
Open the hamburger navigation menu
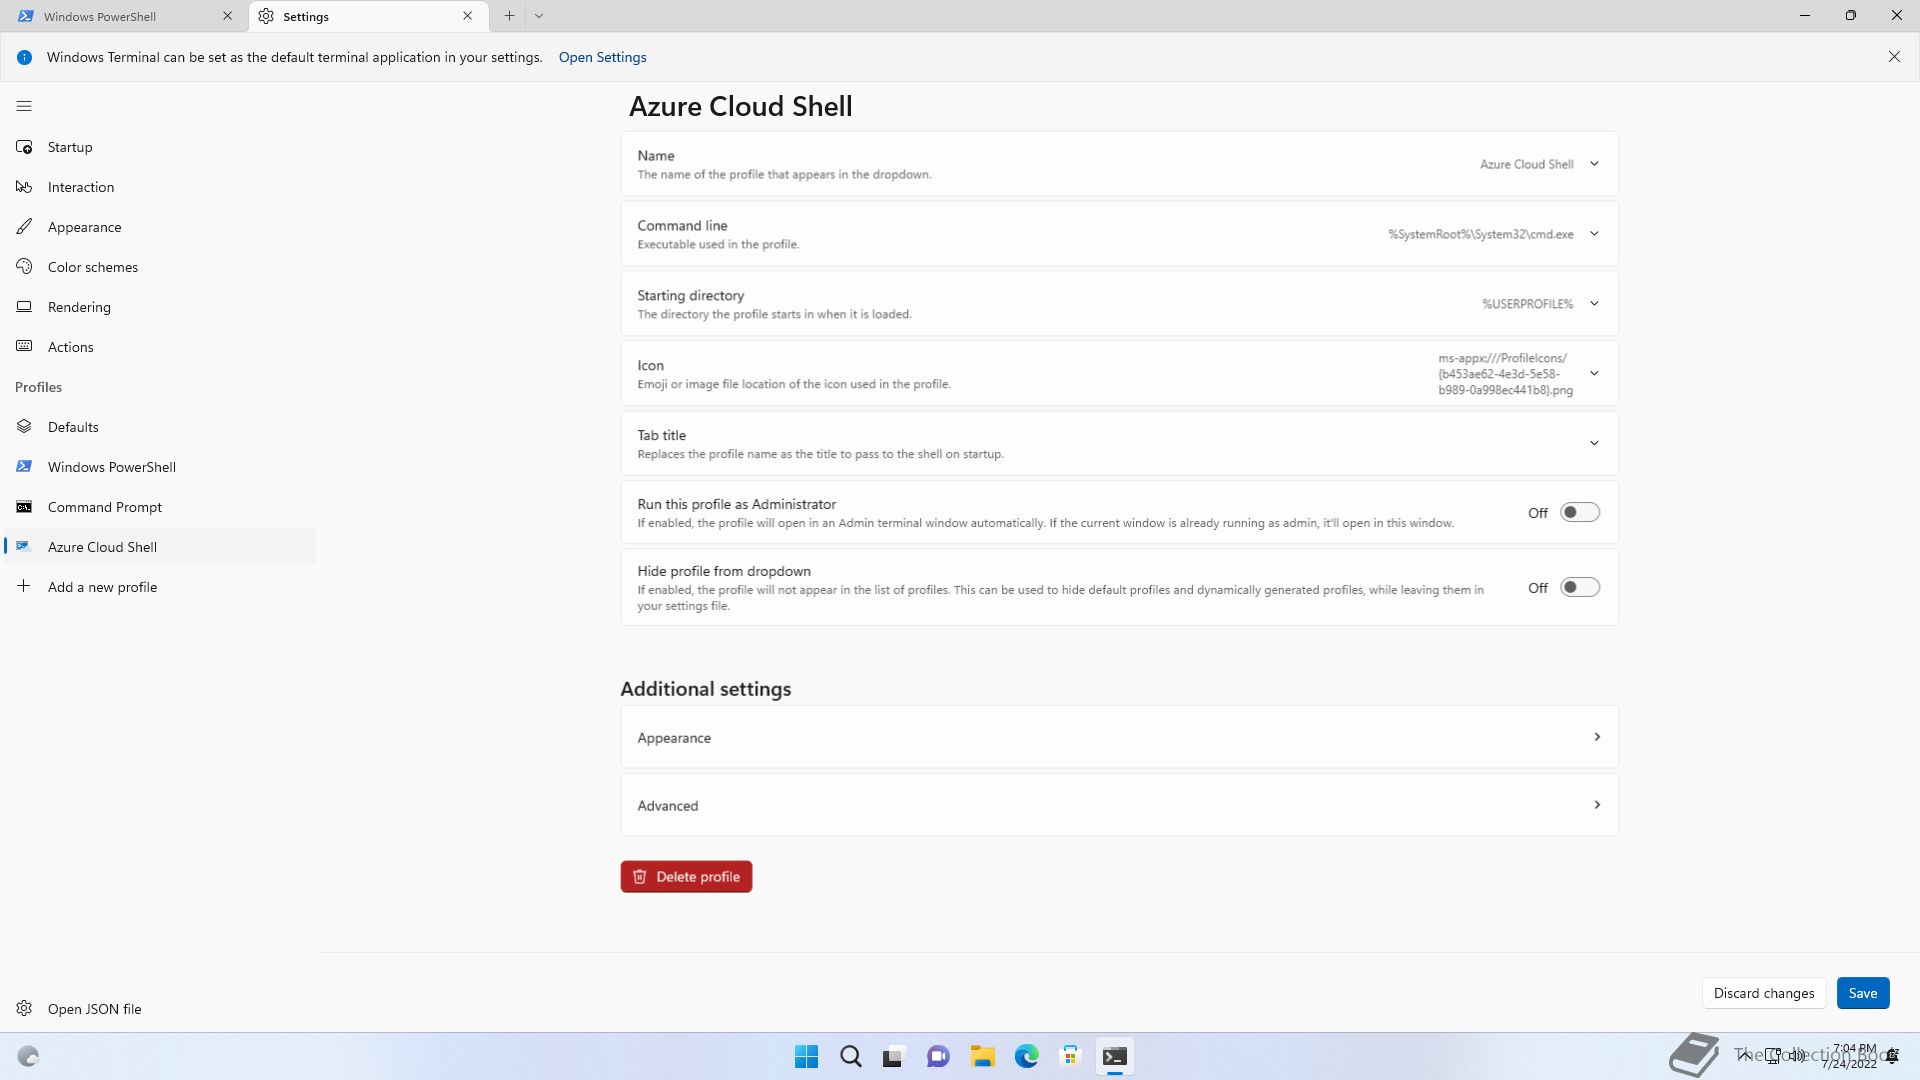pos(24,106)
